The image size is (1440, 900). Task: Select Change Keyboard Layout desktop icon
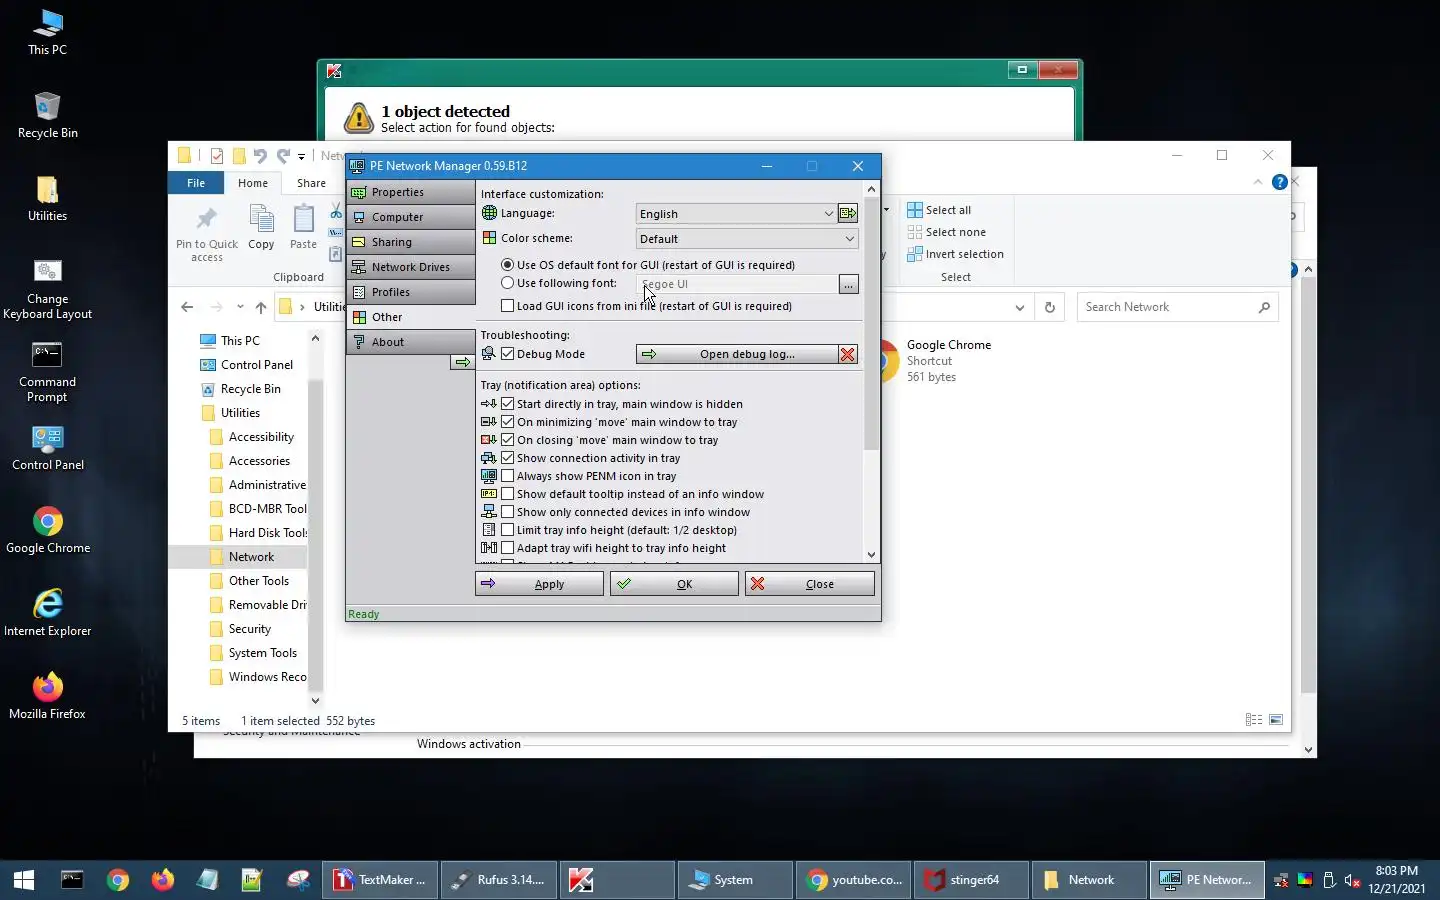coord(47,290)
